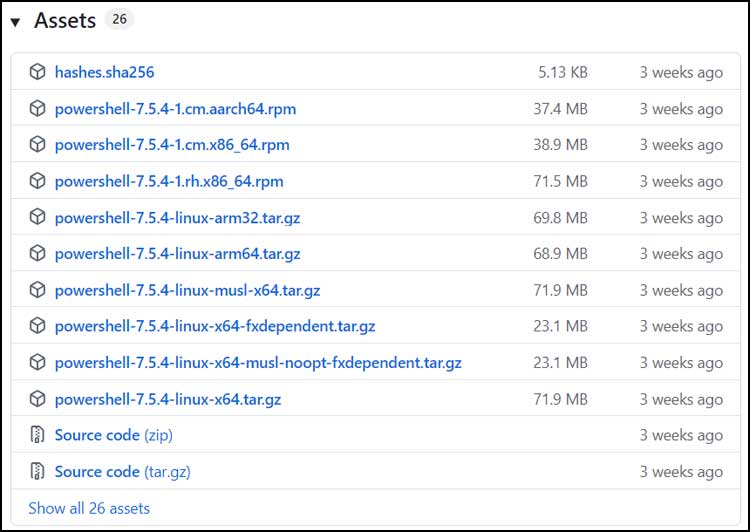Click 23.1 MB size in linux-x64-fxdependent row

561,326
